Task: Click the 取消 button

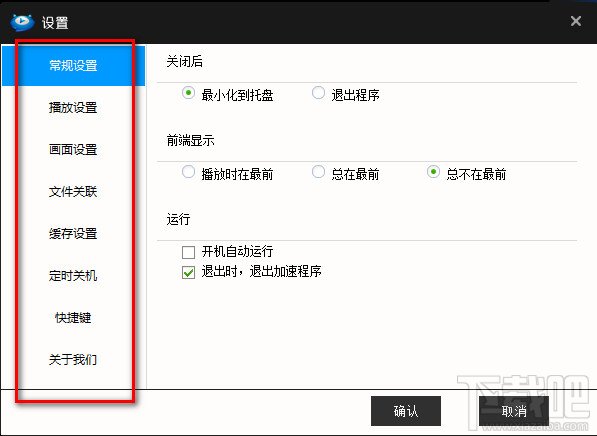Action: [514, 411]
